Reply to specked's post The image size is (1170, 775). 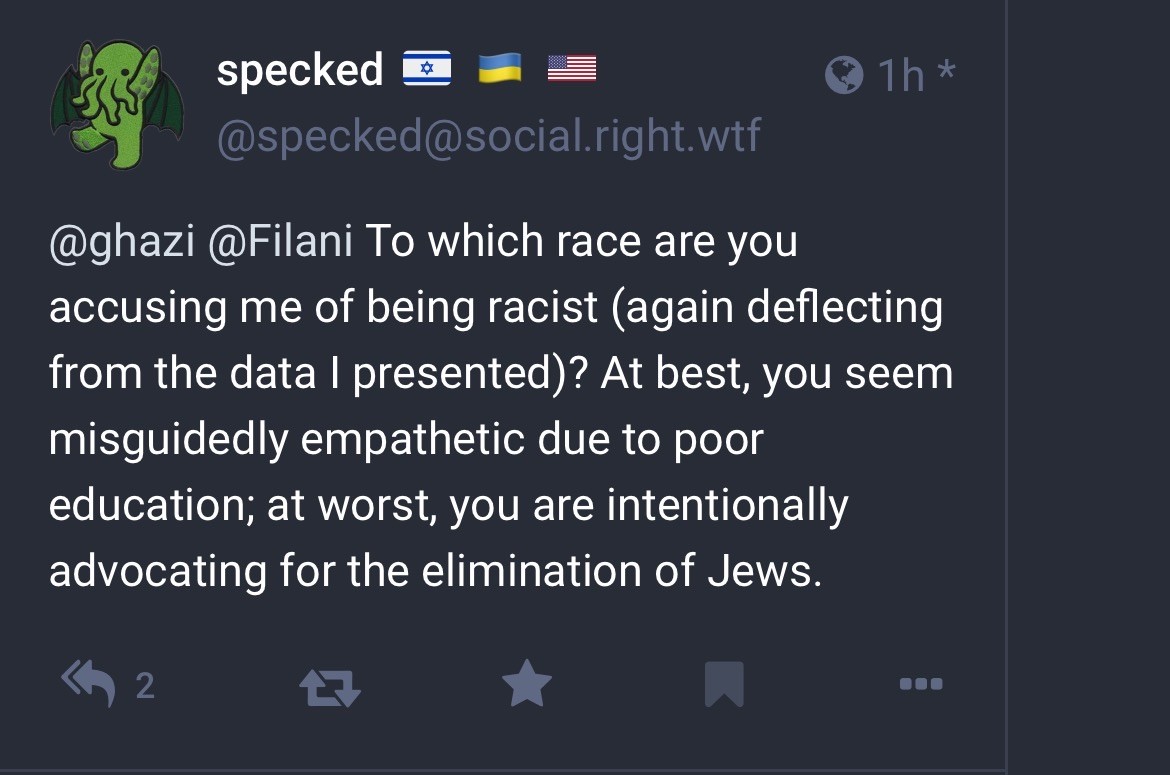pyautogui.click(x=88, y=685)
